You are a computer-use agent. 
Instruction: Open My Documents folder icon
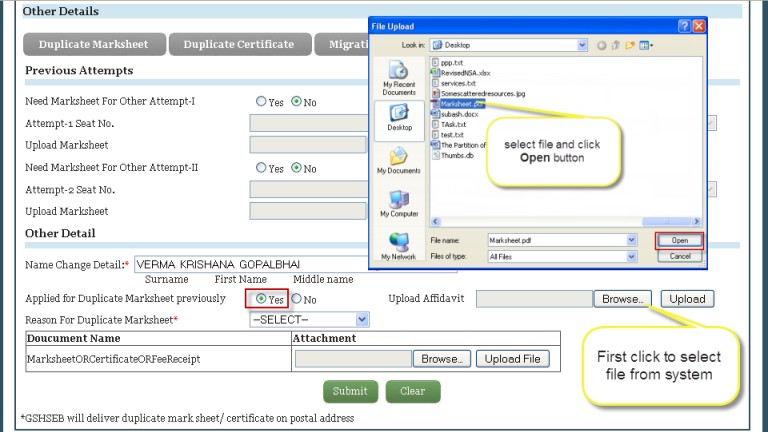tap(399, 161)
